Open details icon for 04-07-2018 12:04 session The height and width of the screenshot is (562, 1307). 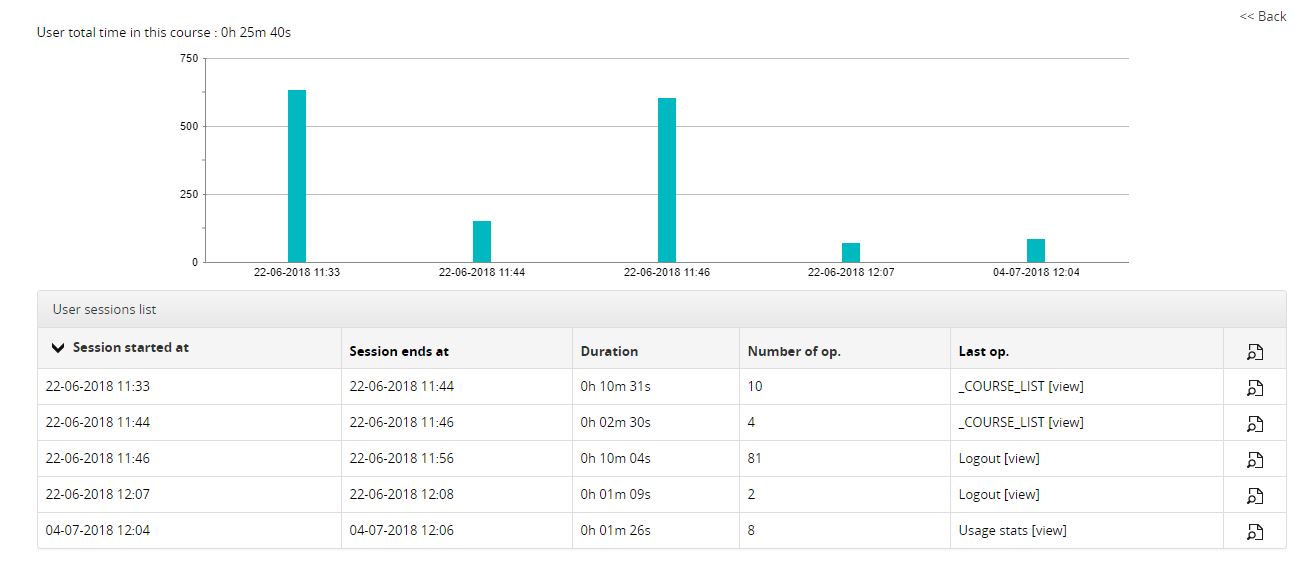[1254, 532]
